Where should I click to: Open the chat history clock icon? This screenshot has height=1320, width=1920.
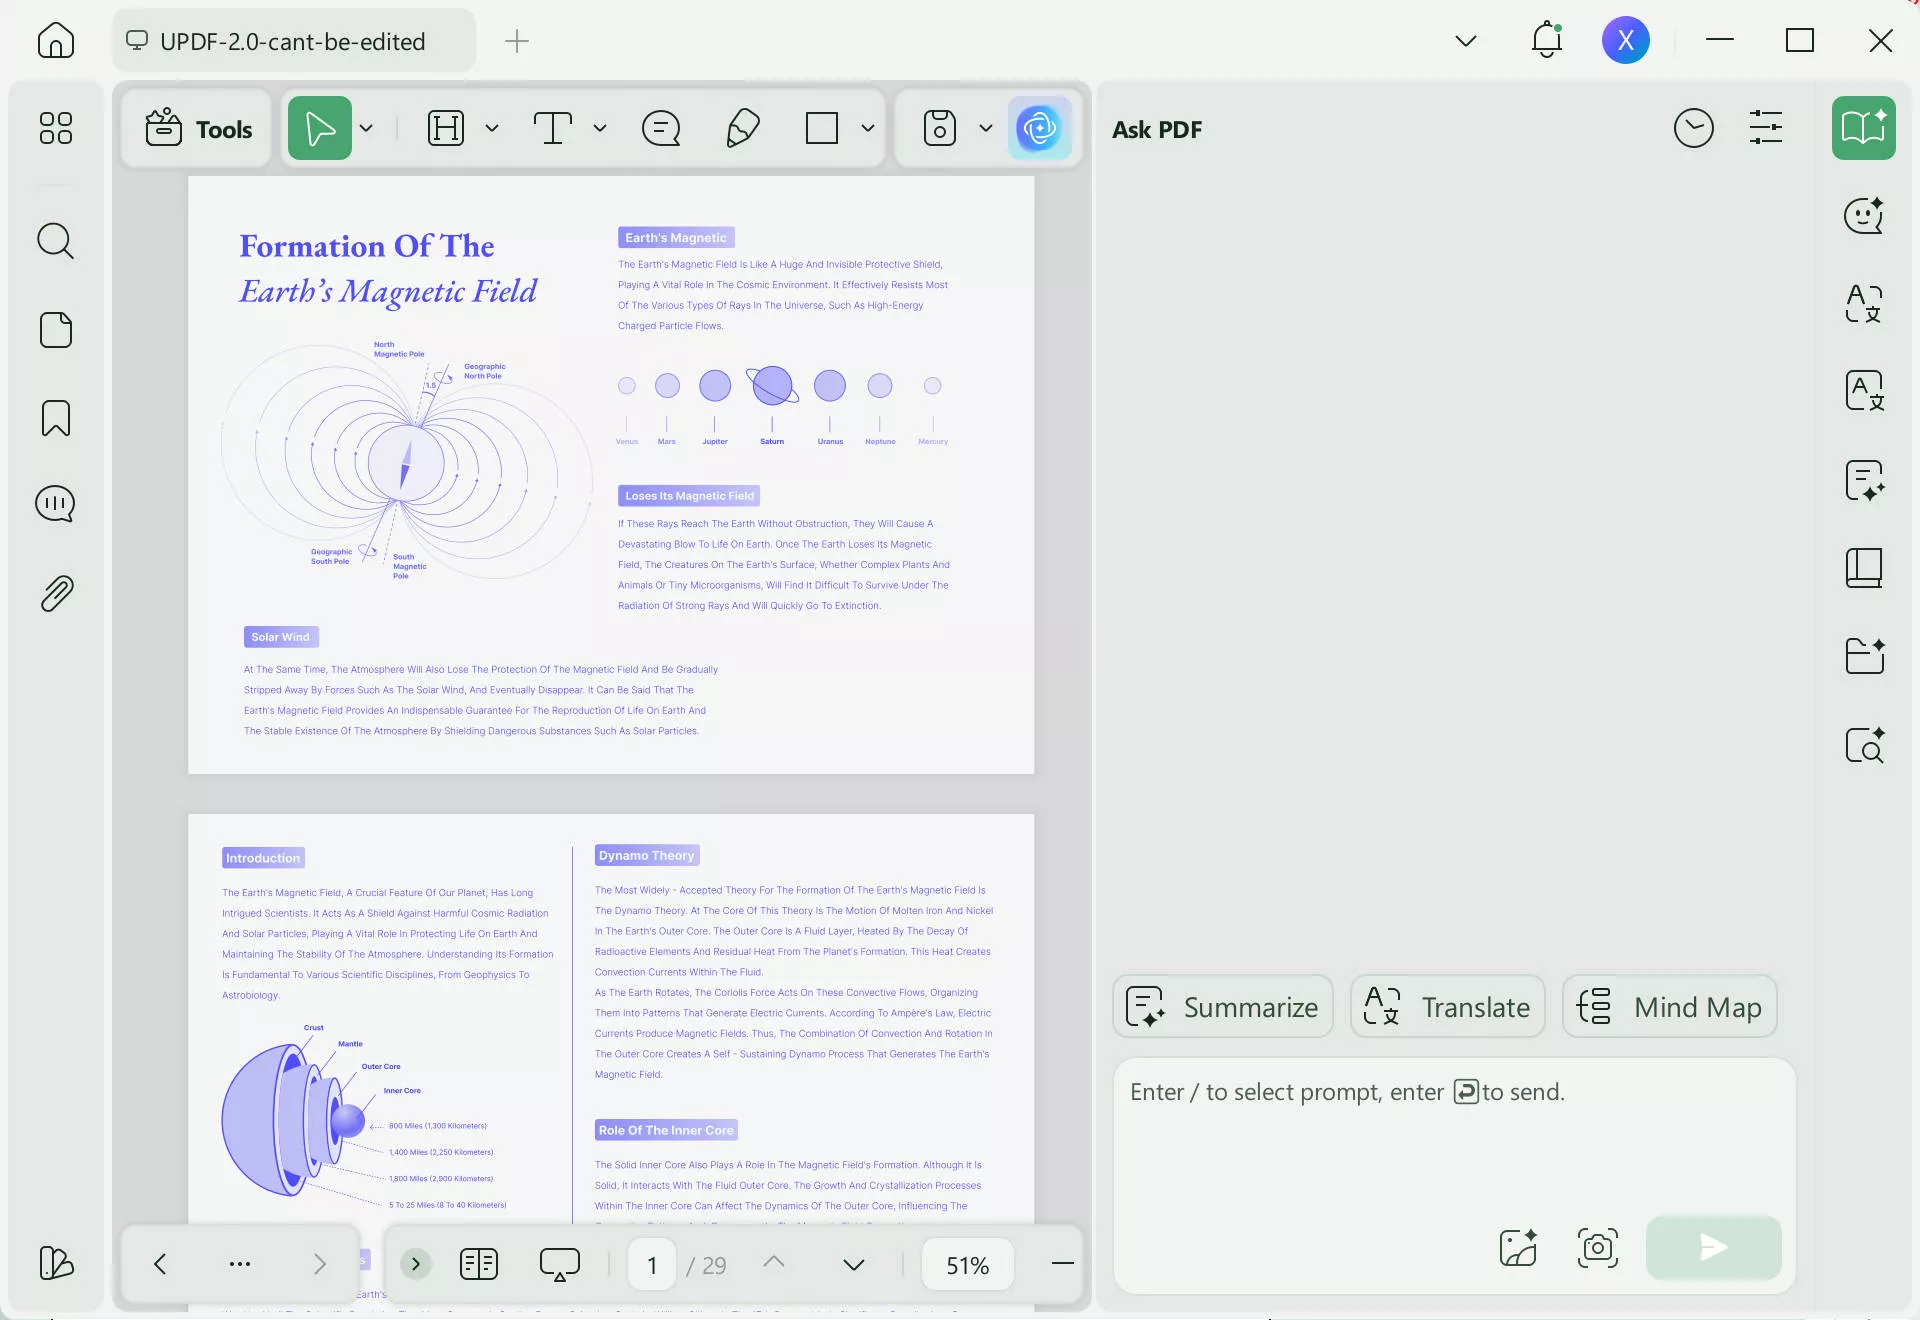click(x=1693, y=128)
